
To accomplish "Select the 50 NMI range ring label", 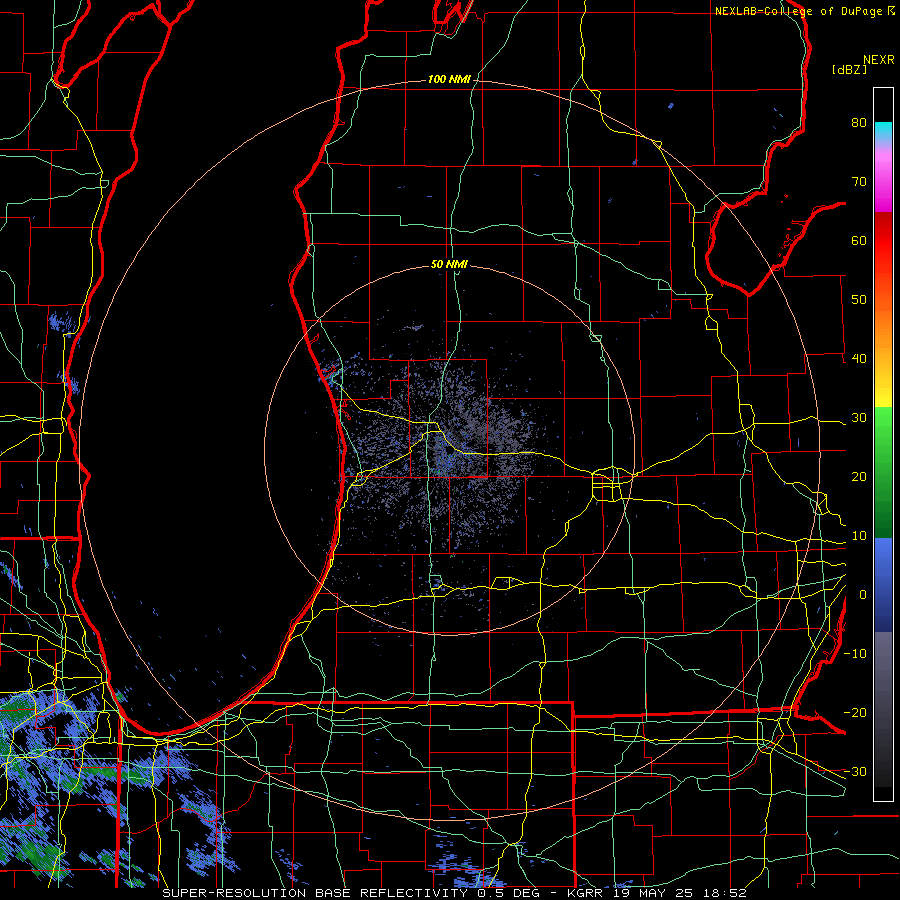I will 449,265.
